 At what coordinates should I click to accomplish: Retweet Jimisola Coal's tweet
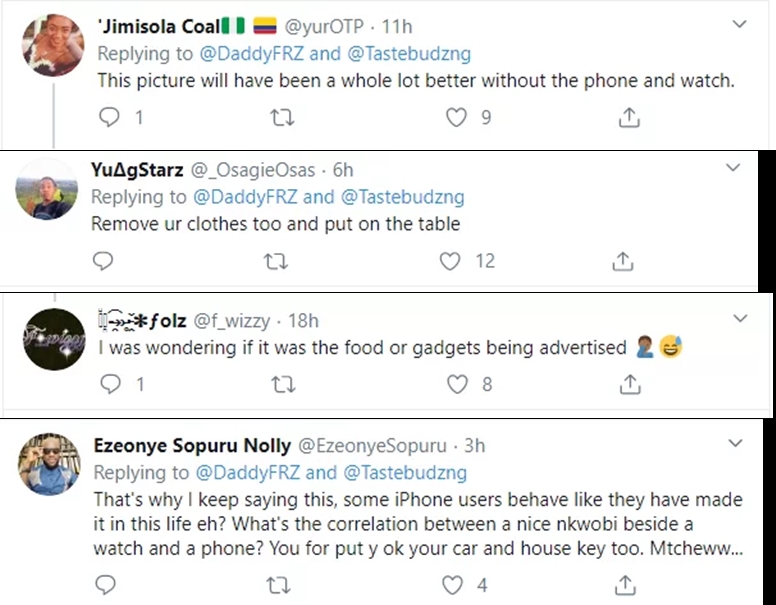coord(283,118)
